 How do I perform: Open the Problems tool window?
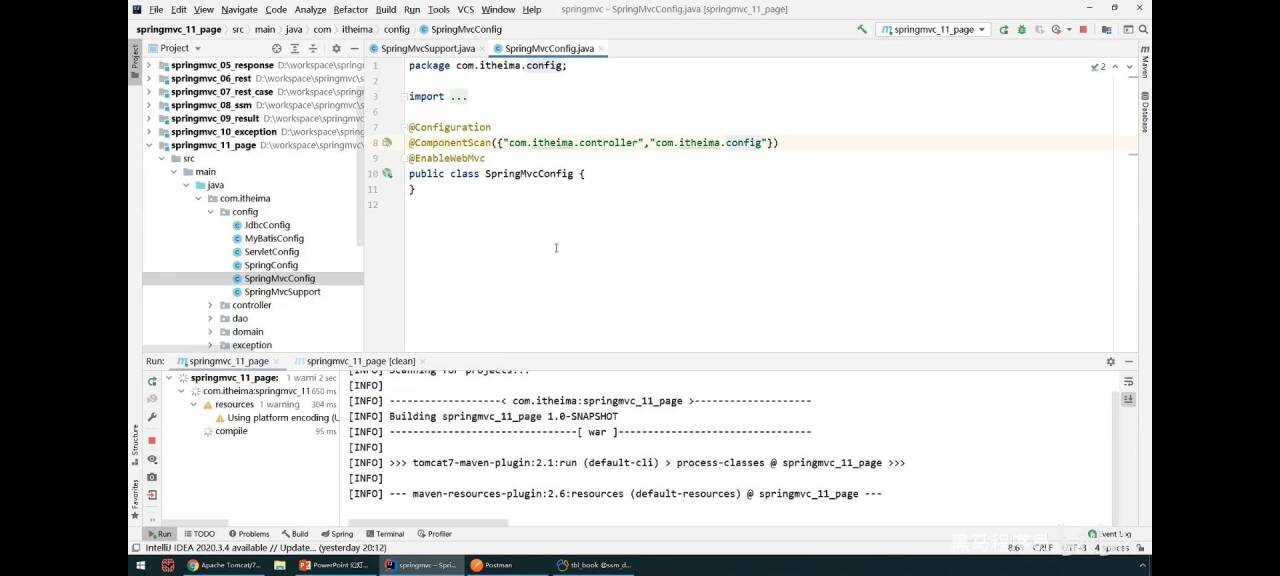pos(248,534)
